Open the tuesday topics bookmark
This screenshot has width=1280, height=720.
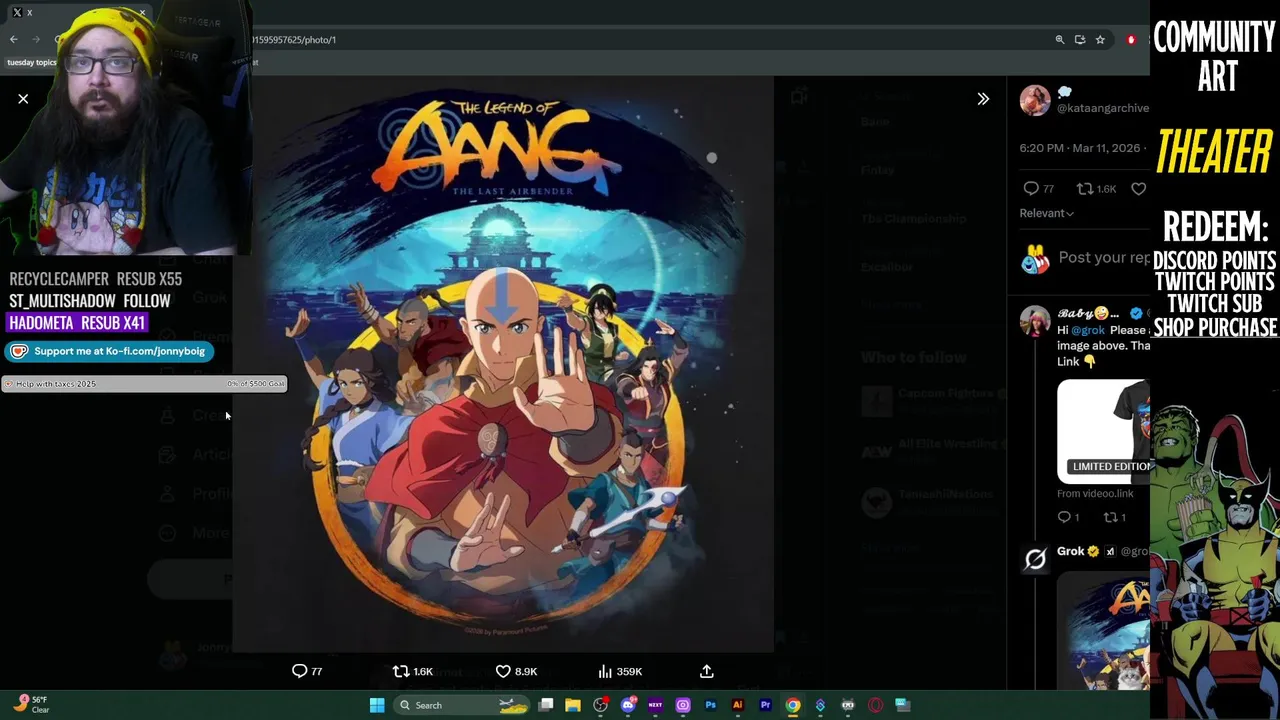pos(32,62)
